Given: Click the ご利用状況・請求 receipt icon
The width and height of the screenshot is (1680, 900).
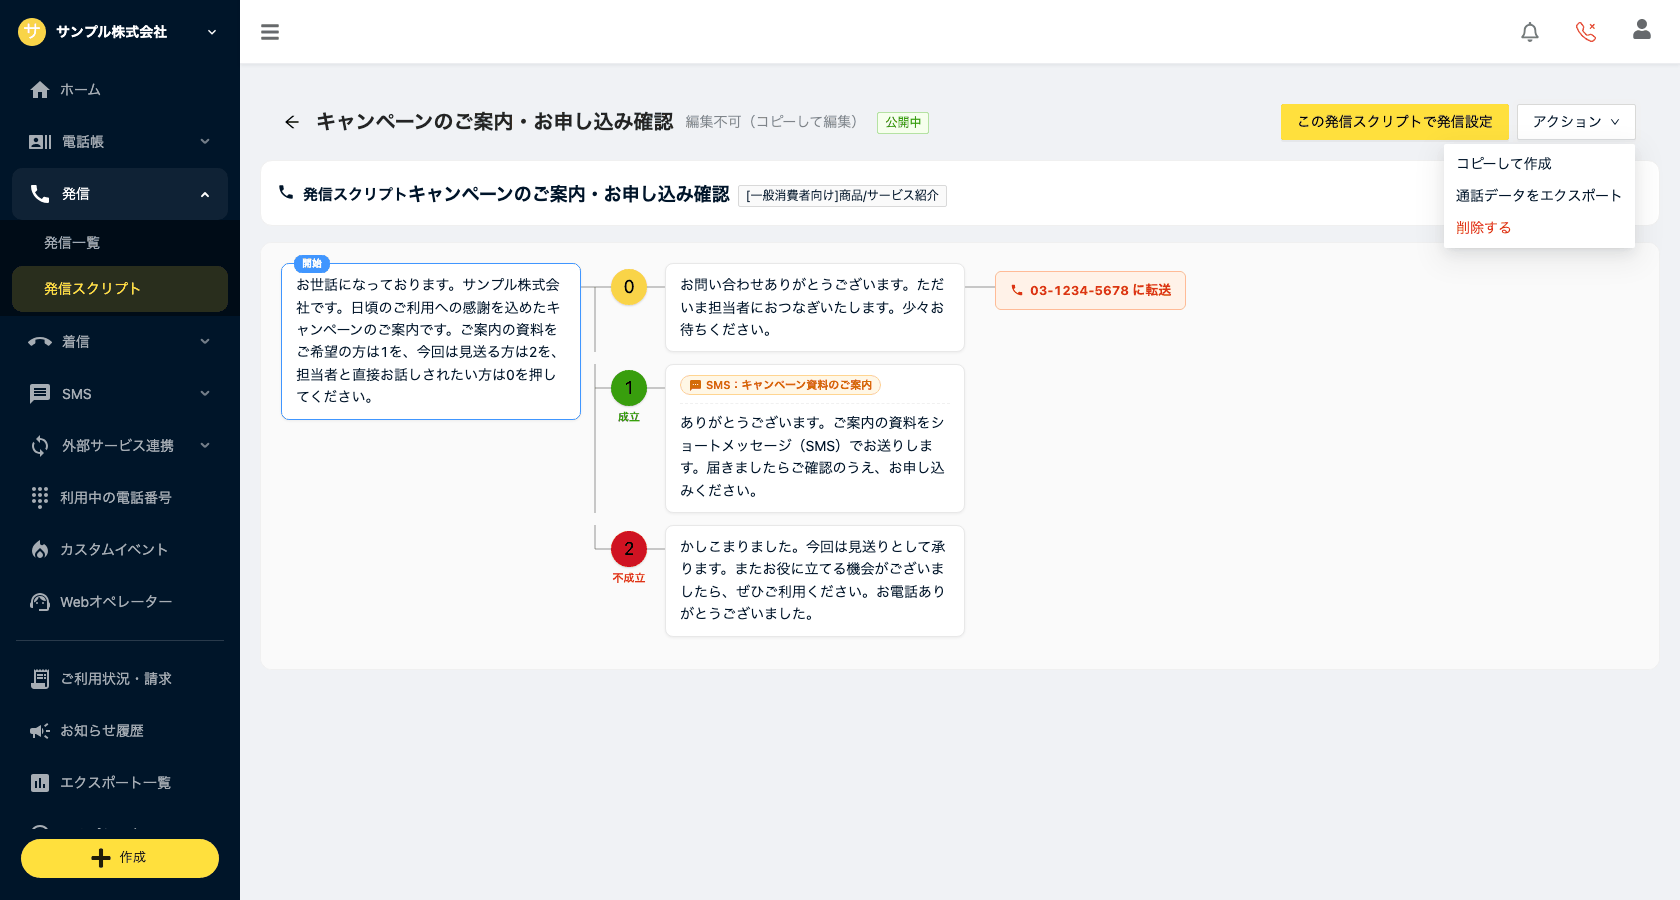Looking at the screenshot, I should 40,679.
